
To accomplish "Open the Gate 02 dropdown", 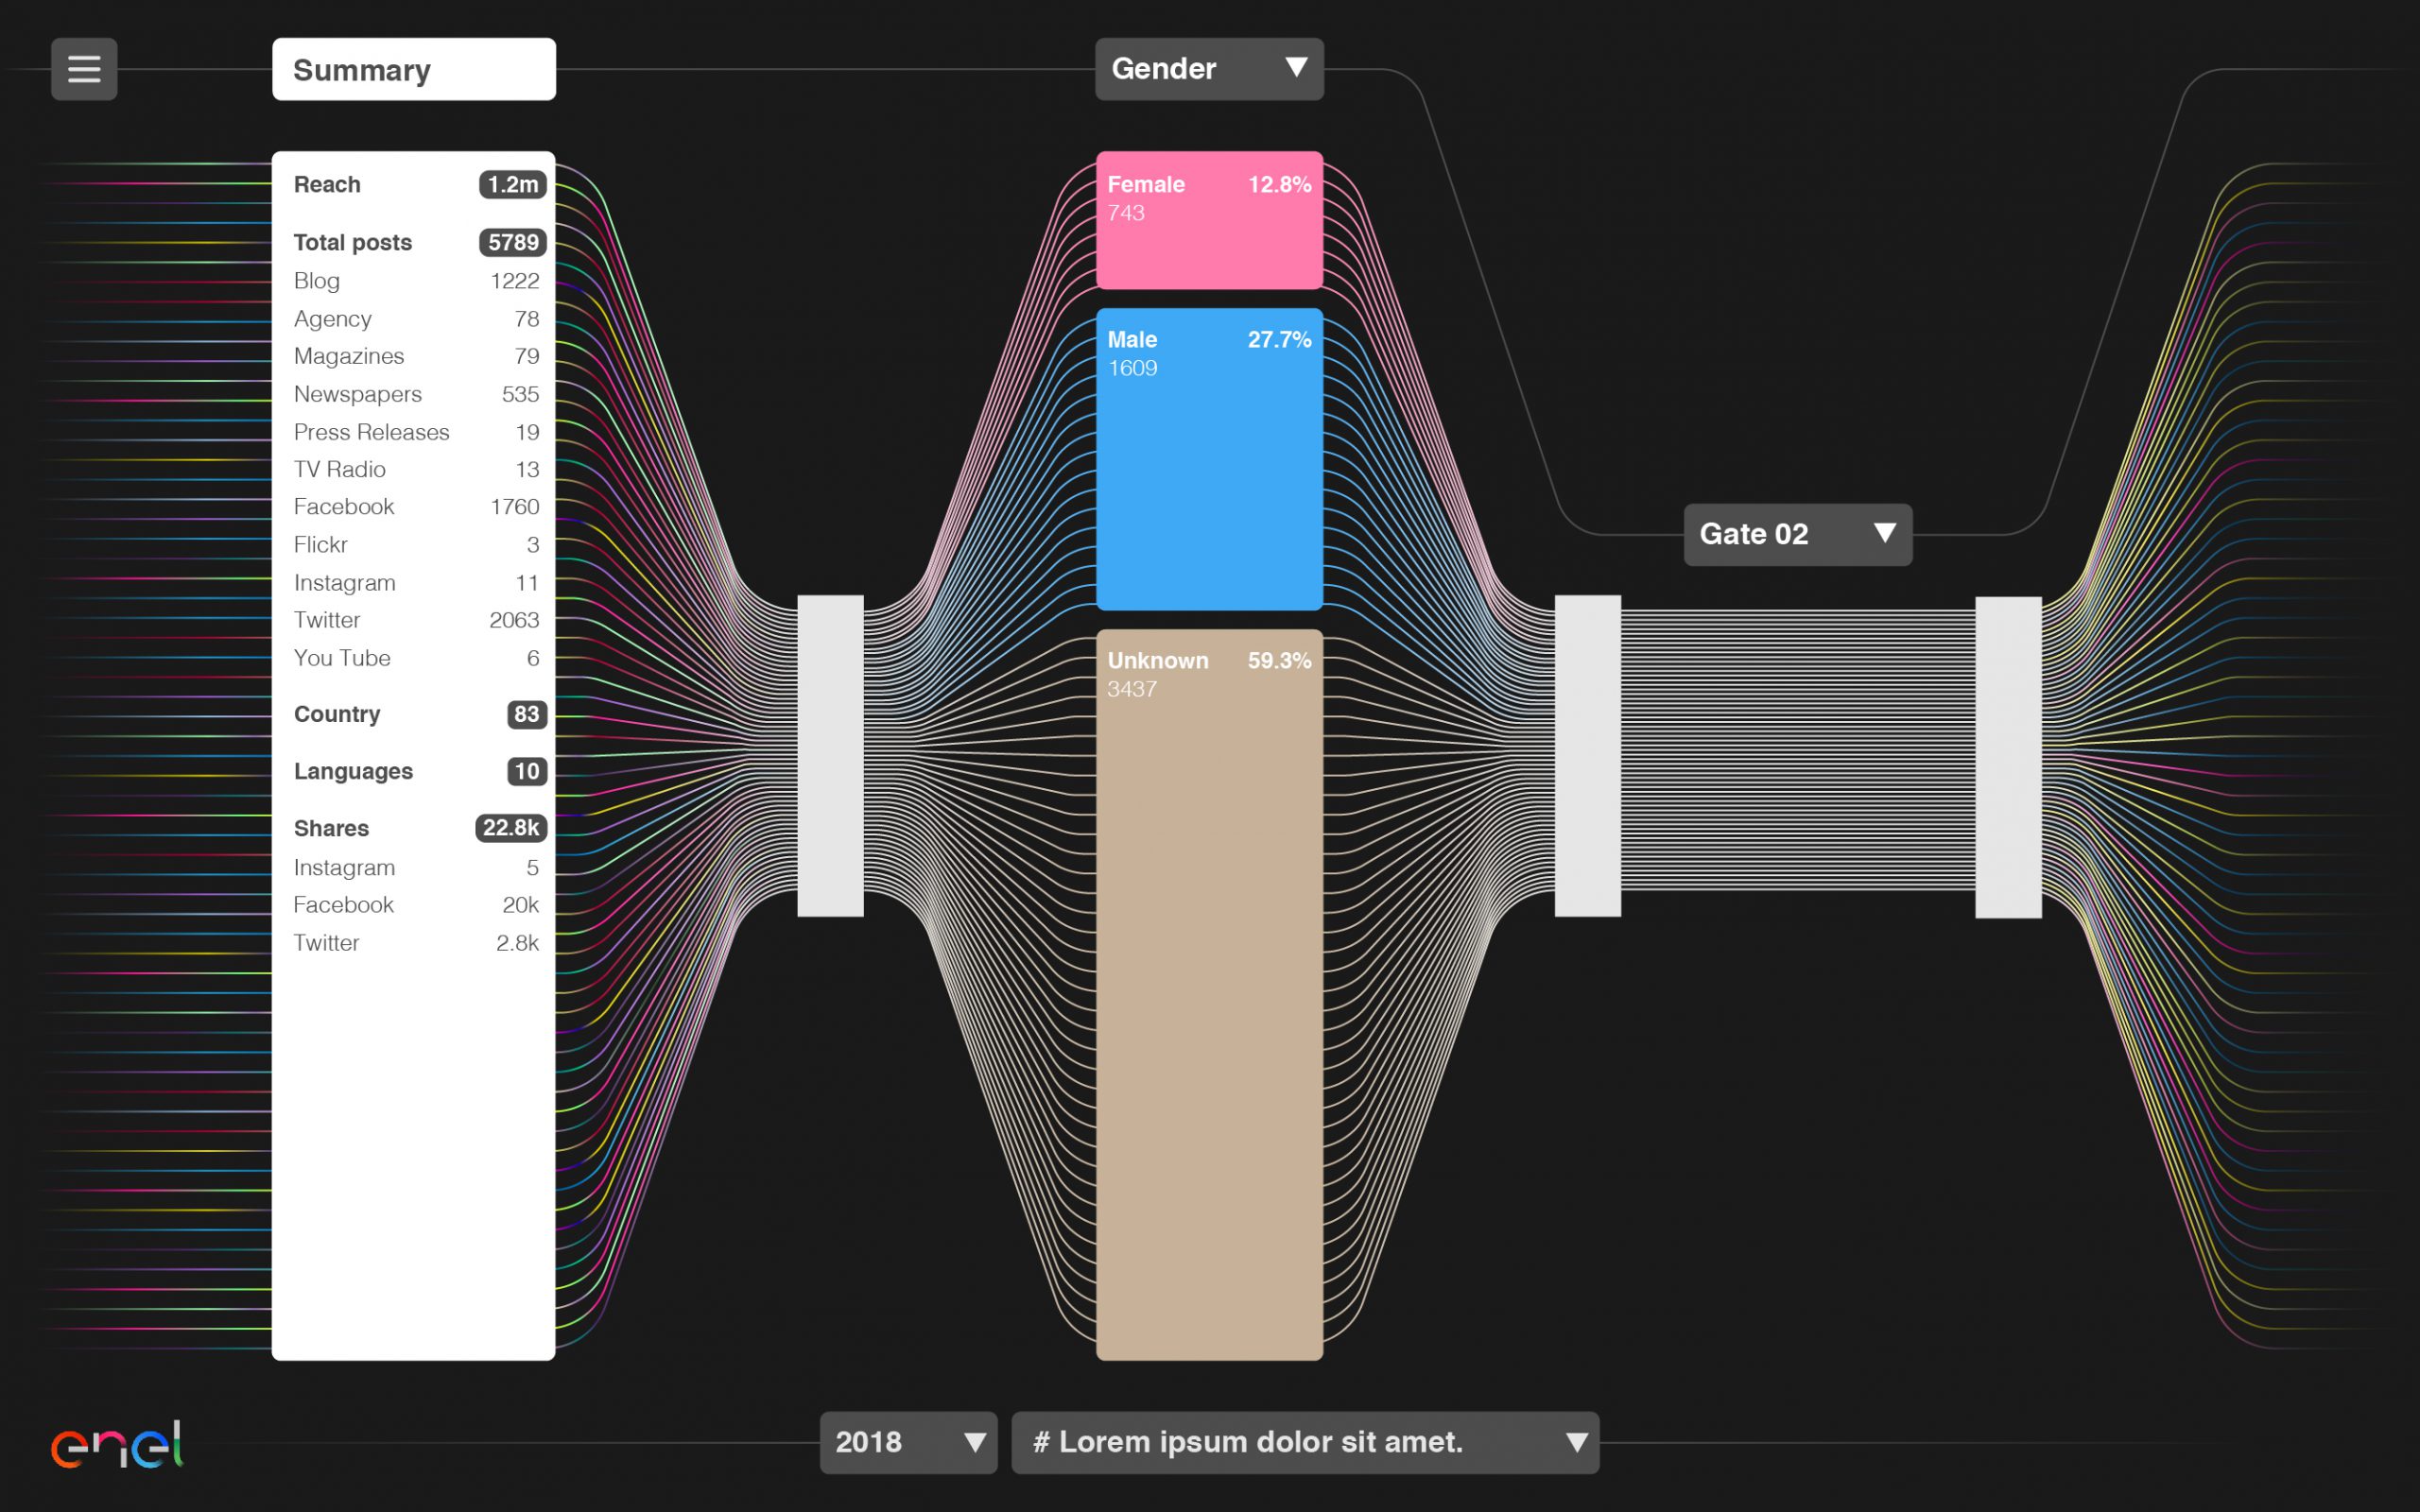I will click(x=1797, y=534).
